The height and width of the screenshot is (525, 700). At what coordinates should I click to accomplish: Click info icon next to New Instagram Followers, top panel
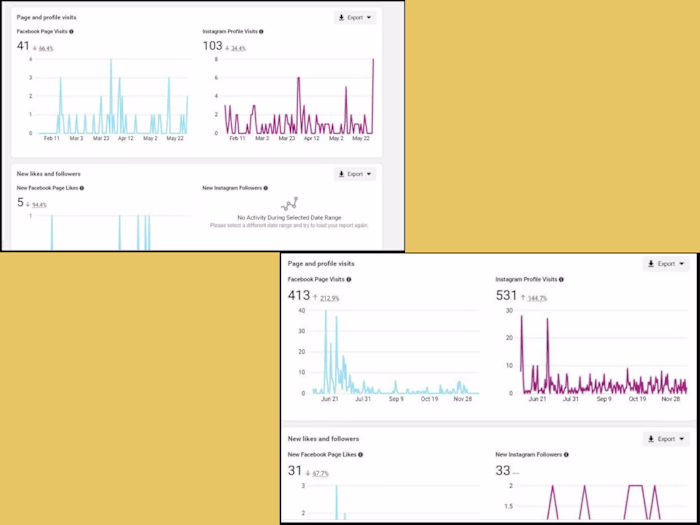[x=266, y=188]
